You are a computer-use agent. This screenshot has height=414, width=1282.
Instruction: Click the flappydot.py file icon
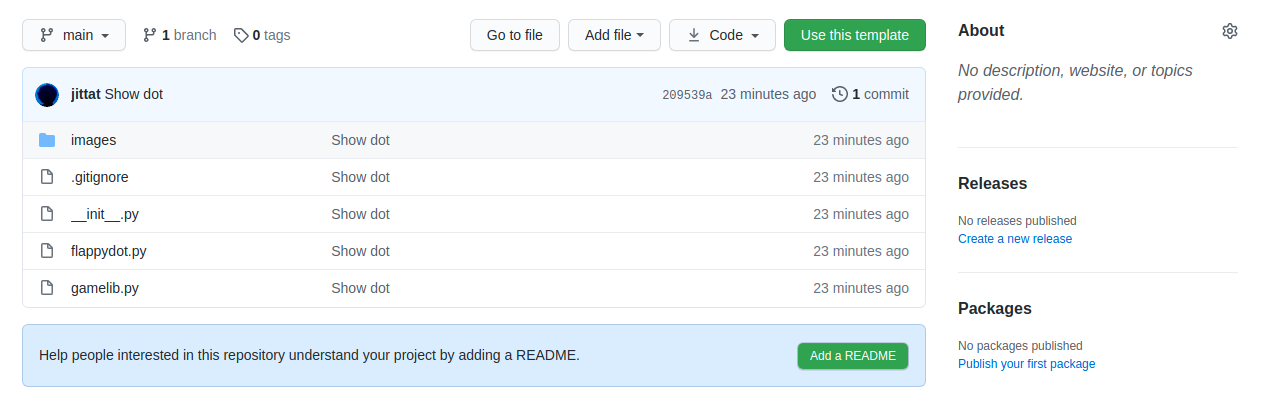point(46,251)
